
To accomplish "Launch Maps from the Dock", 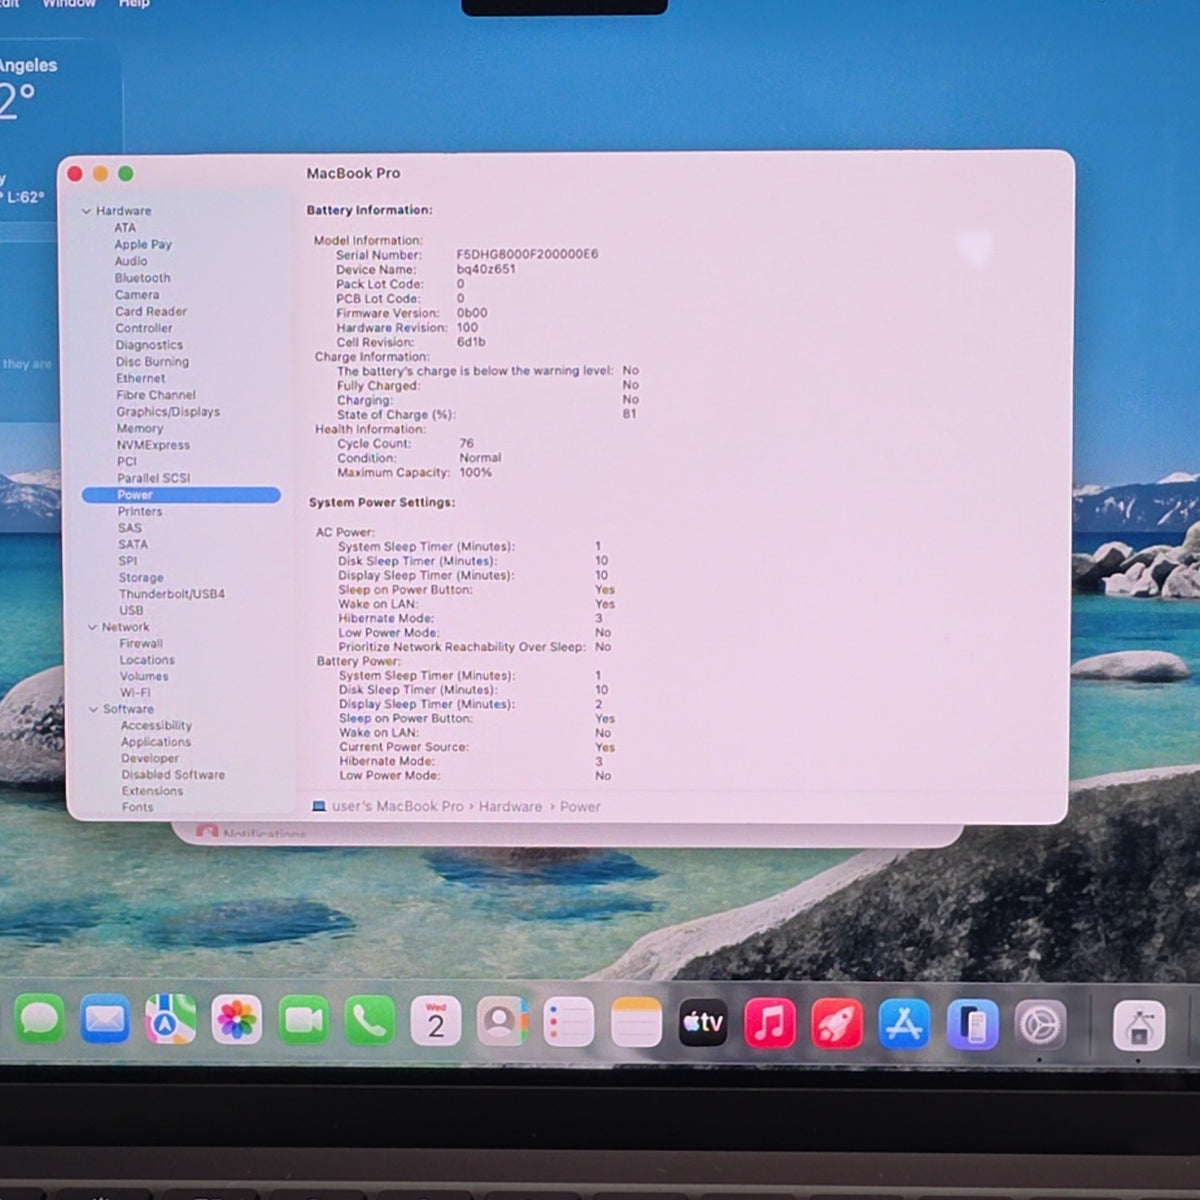I will click(x=171, y=1021).
